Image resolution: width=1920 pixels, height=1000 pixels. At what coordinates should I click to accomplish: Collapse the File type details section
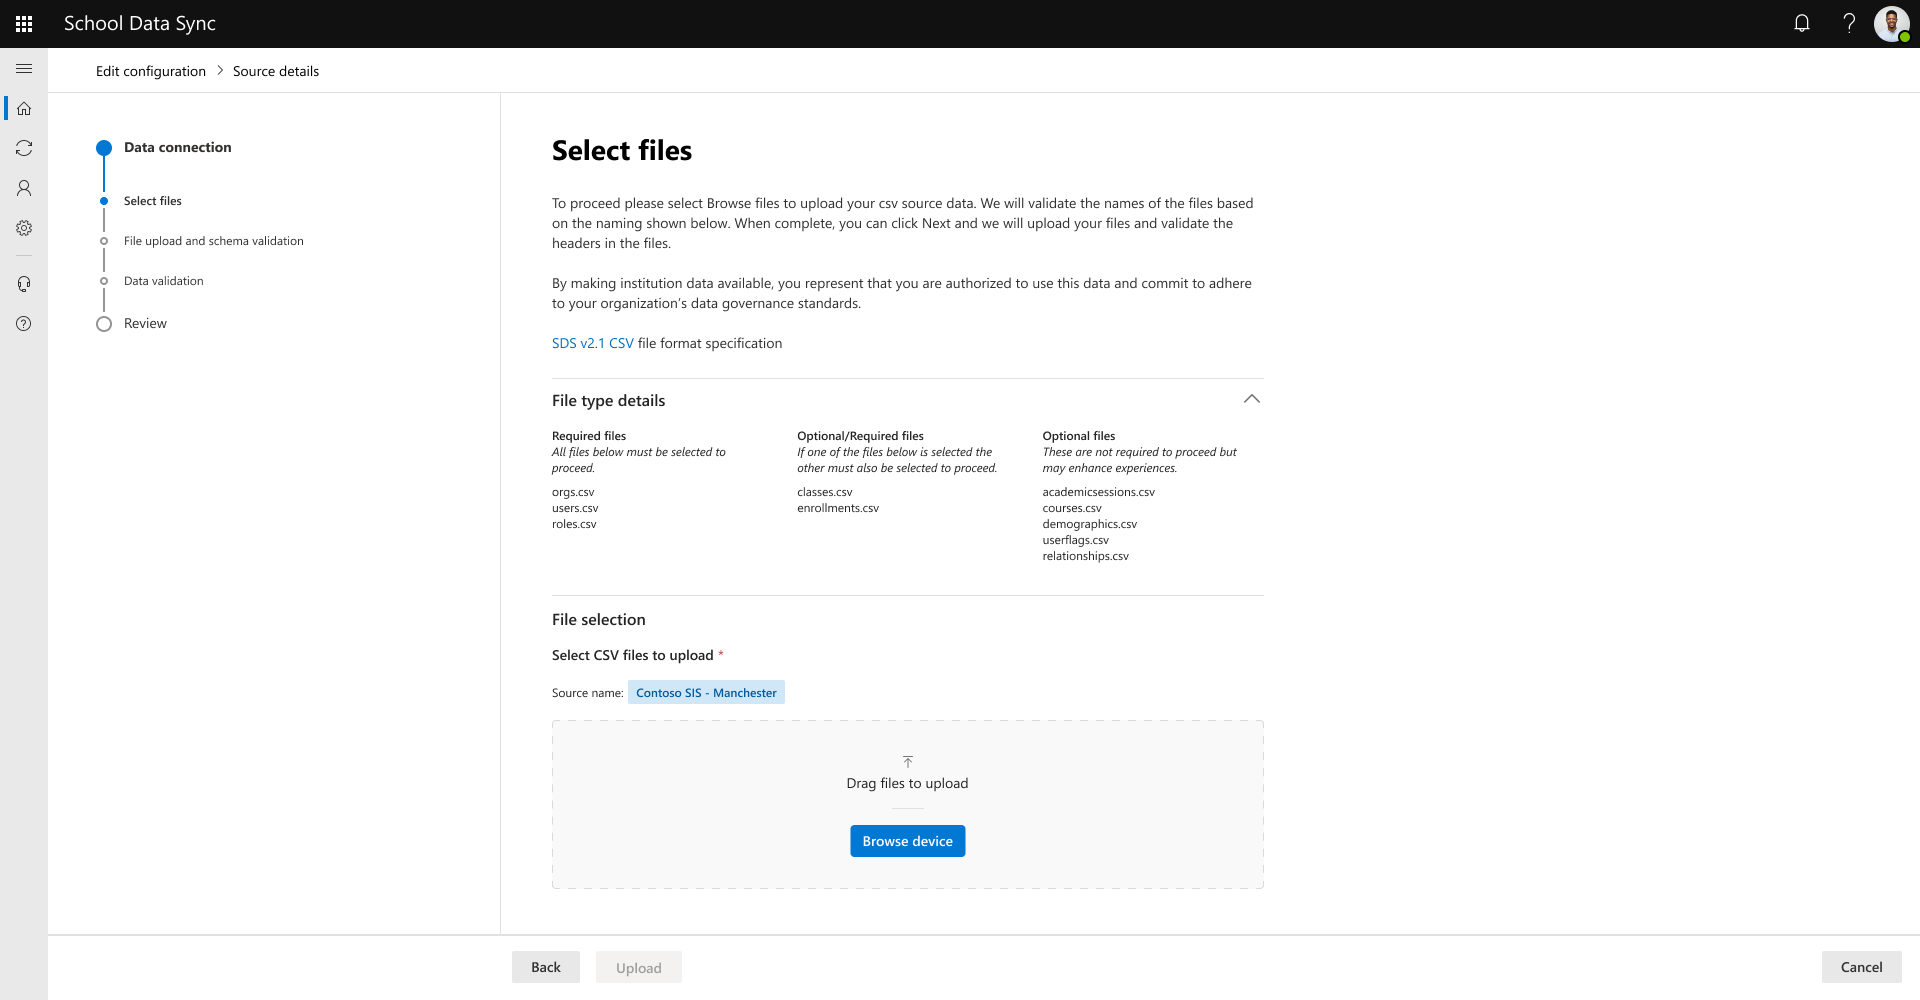pyautogui.click(x=1251, y=399)
